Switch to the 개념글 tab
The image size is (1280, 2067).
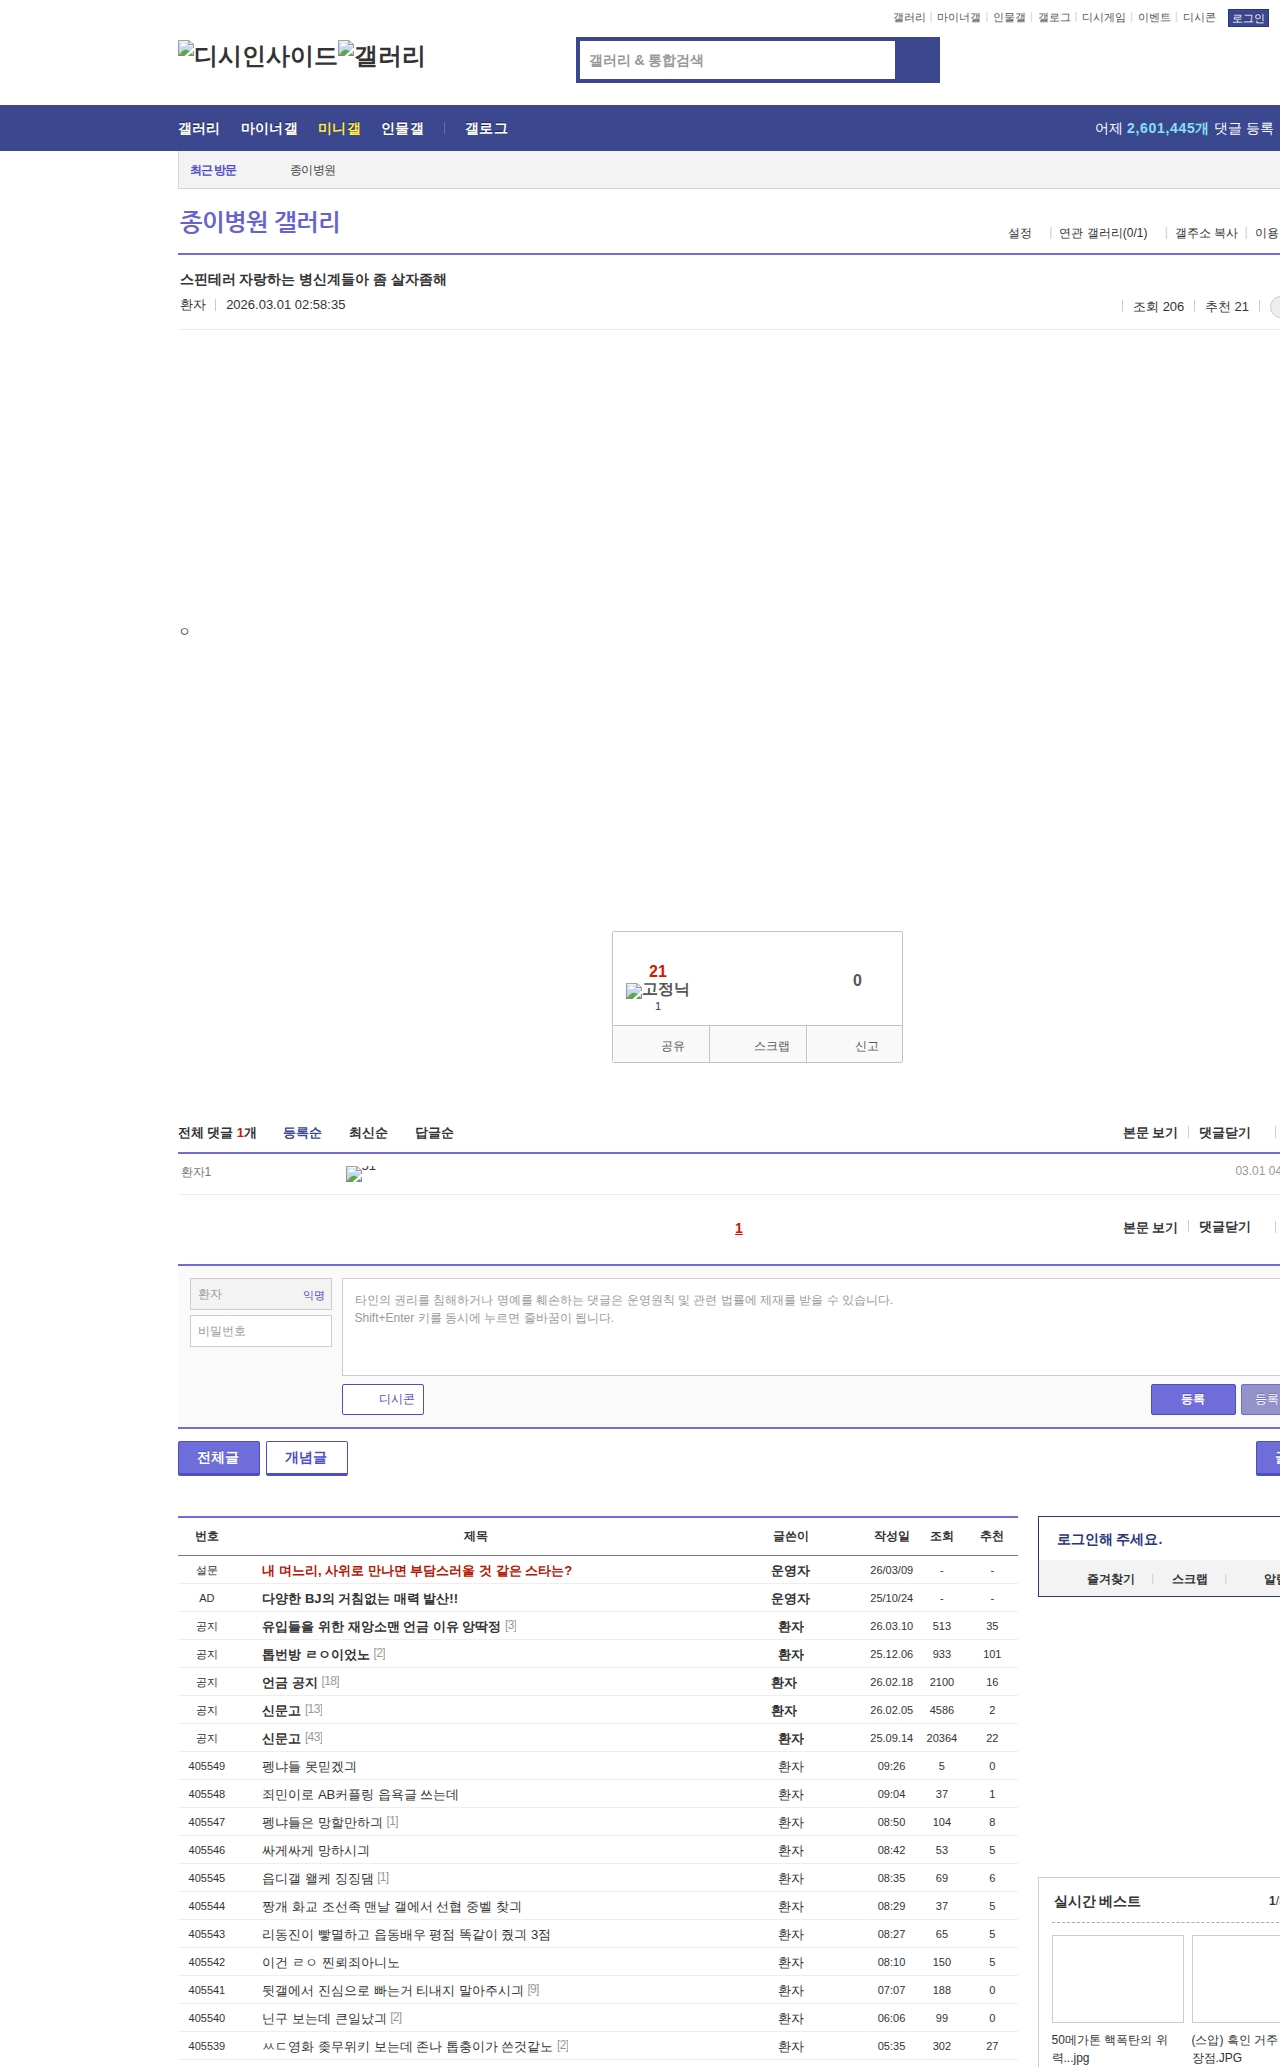pos(306,1458)
